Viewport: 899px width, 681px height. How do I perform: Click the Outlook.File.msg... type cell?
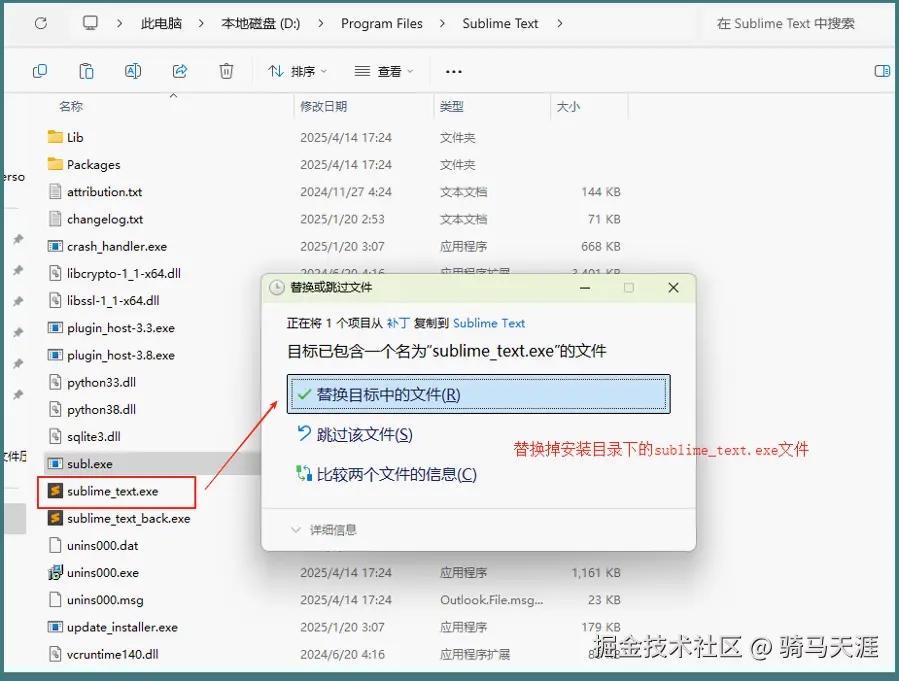pyautogui.click(x=491, y=600)
